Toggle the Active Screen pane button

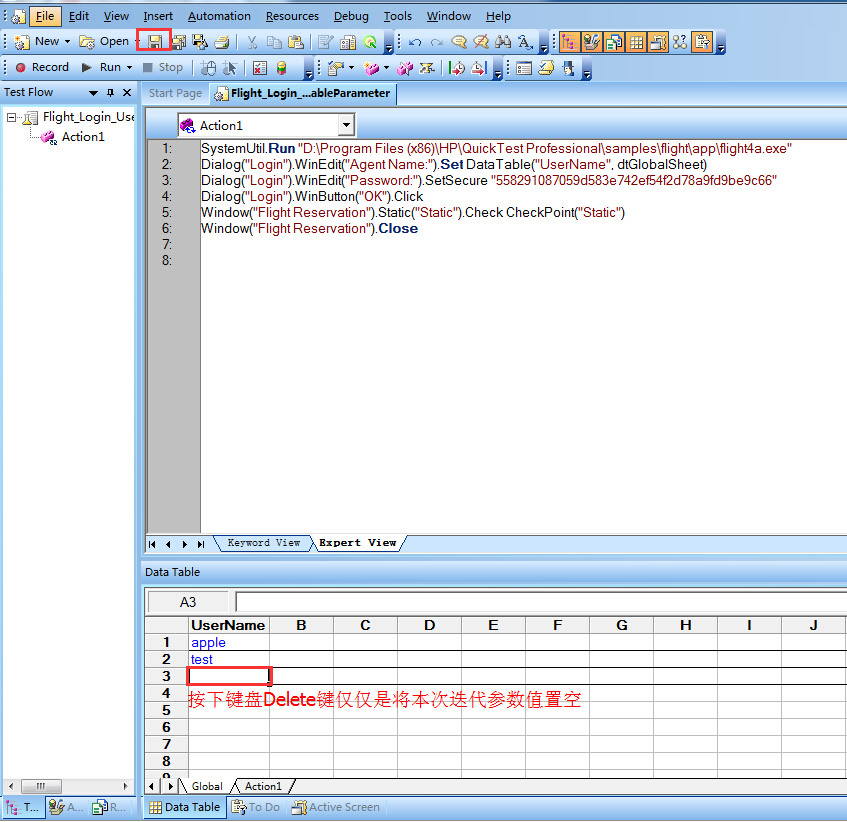pyautogui.click(x=658, y=42)
